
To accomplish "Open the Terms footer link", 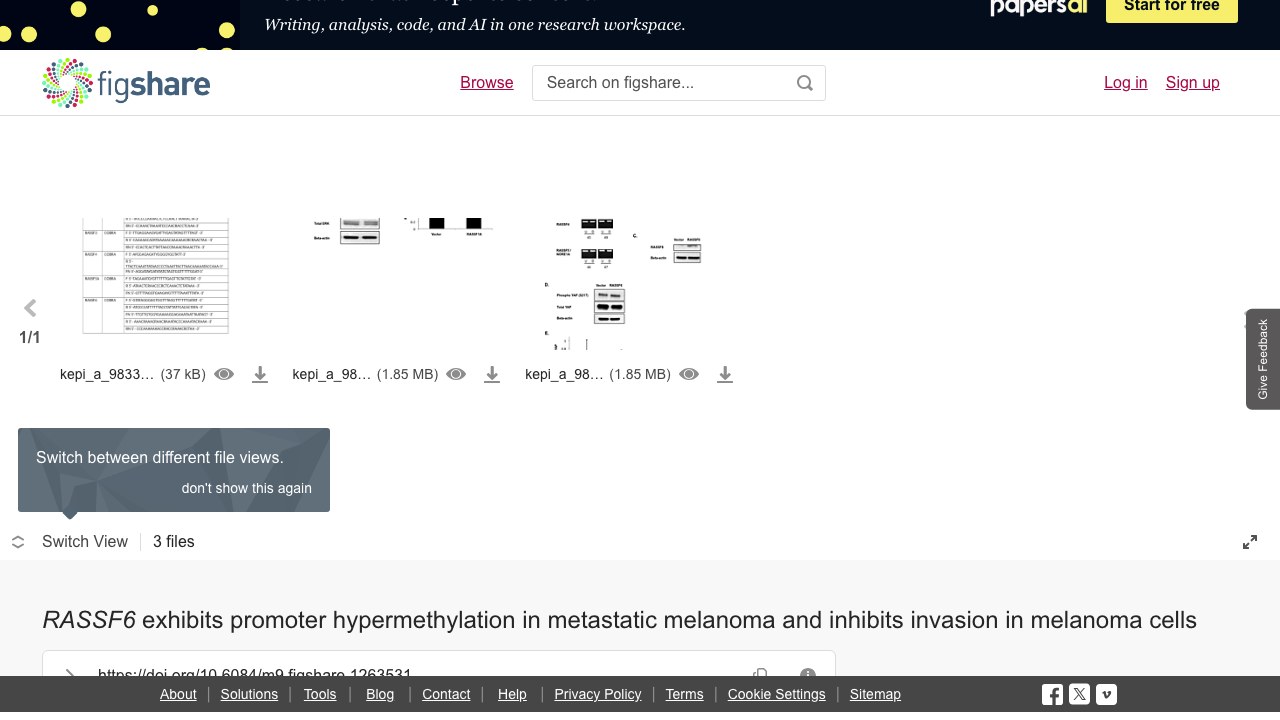I will coord(685,694).
